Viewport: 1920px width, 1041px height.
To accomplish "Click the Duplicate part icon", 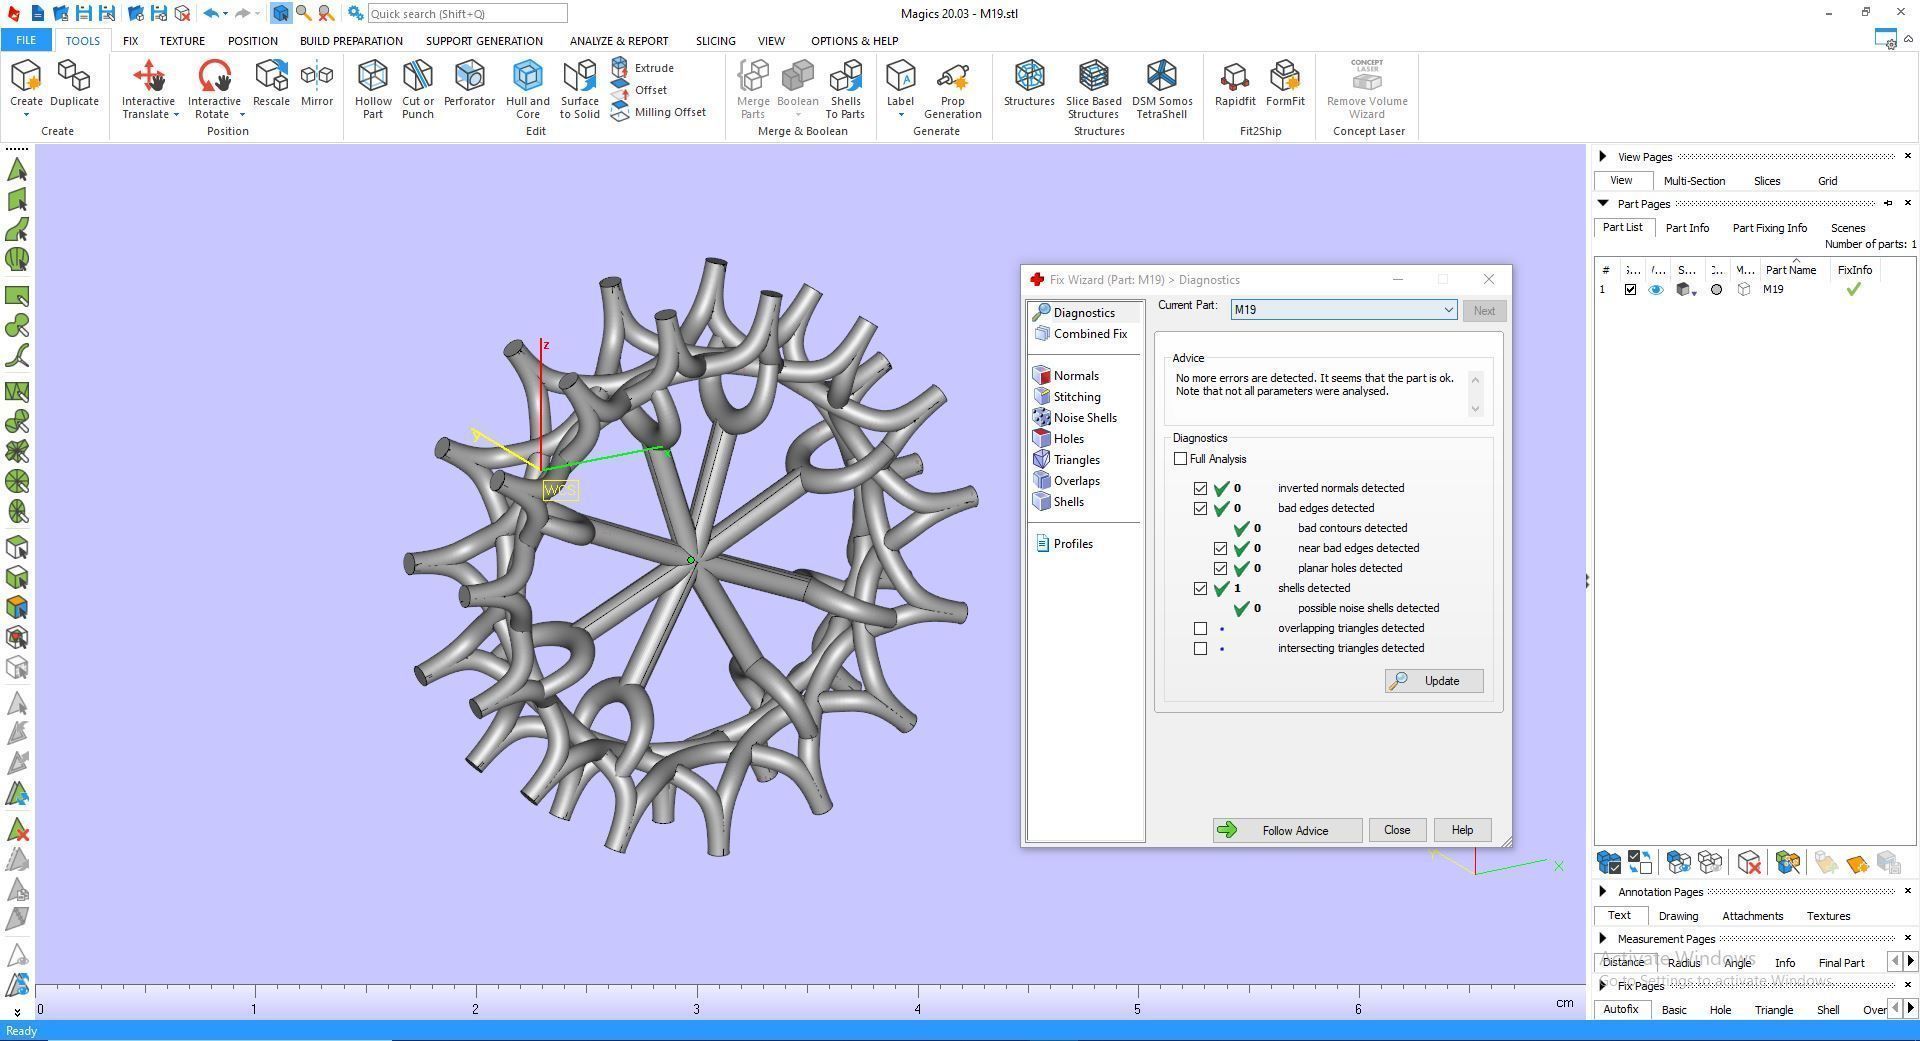I will point(74,83).
